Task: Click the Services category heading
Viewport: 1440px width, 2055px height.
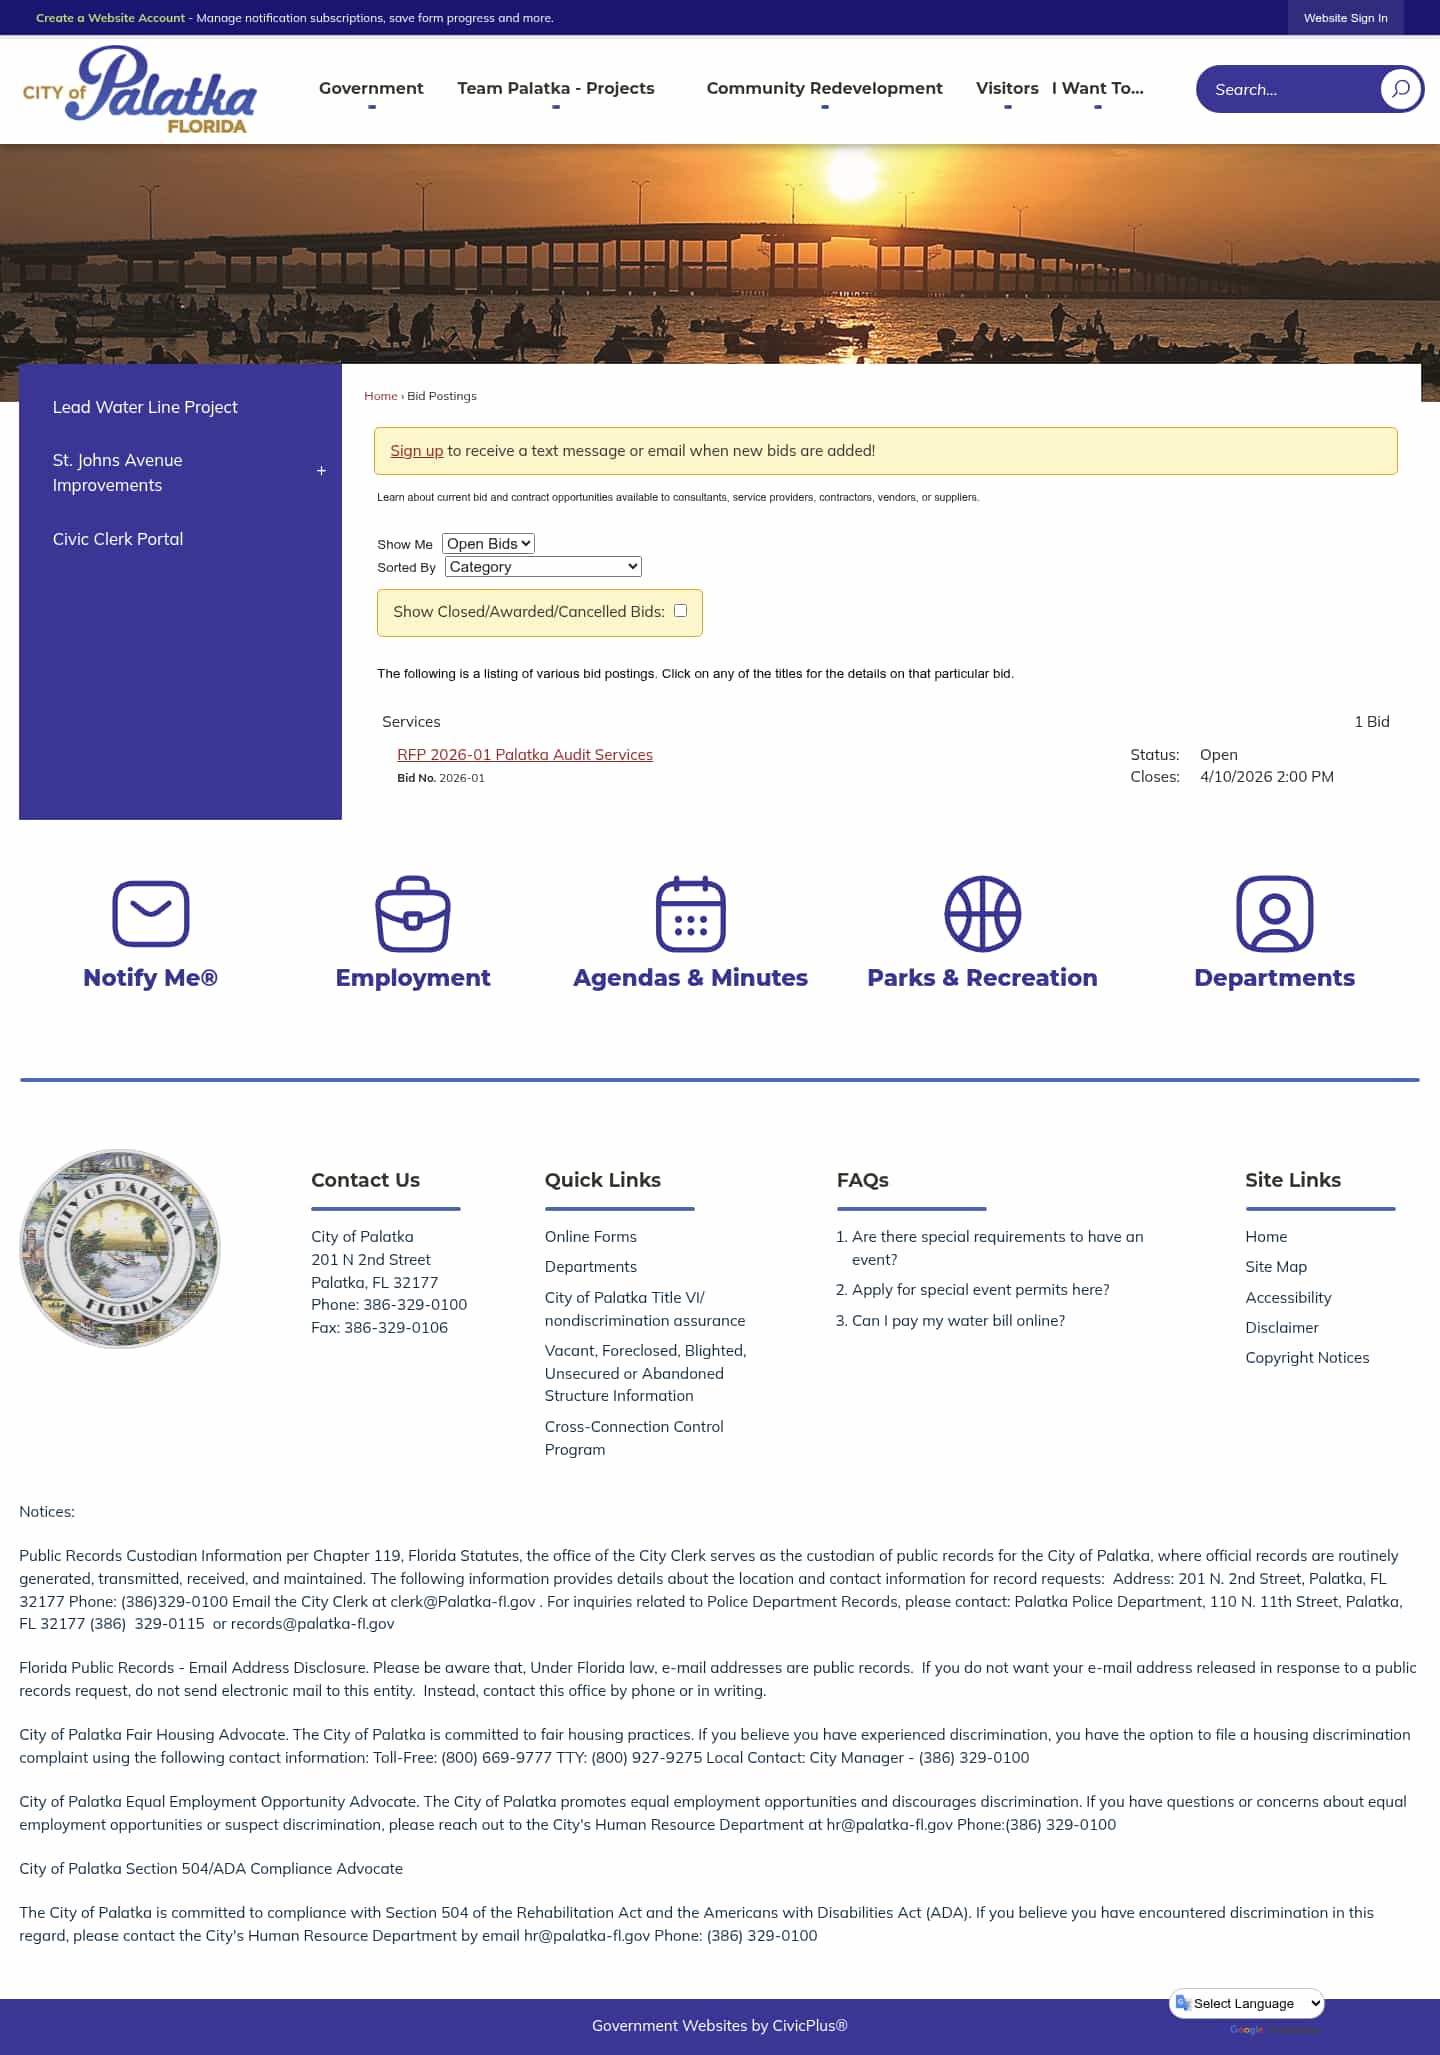Action: tap(411, 721)
